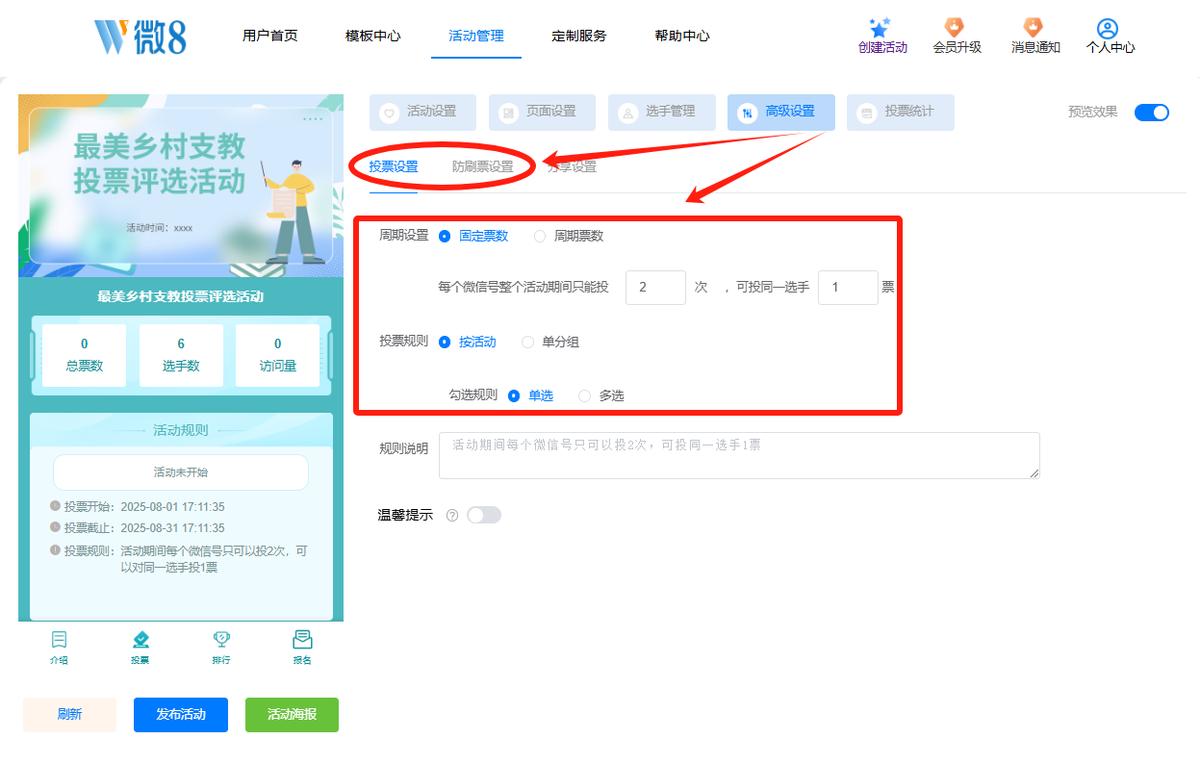Click the 温馨提示 help question icon
Viewport: 1200px width, 763px height.
click(452, 516)
